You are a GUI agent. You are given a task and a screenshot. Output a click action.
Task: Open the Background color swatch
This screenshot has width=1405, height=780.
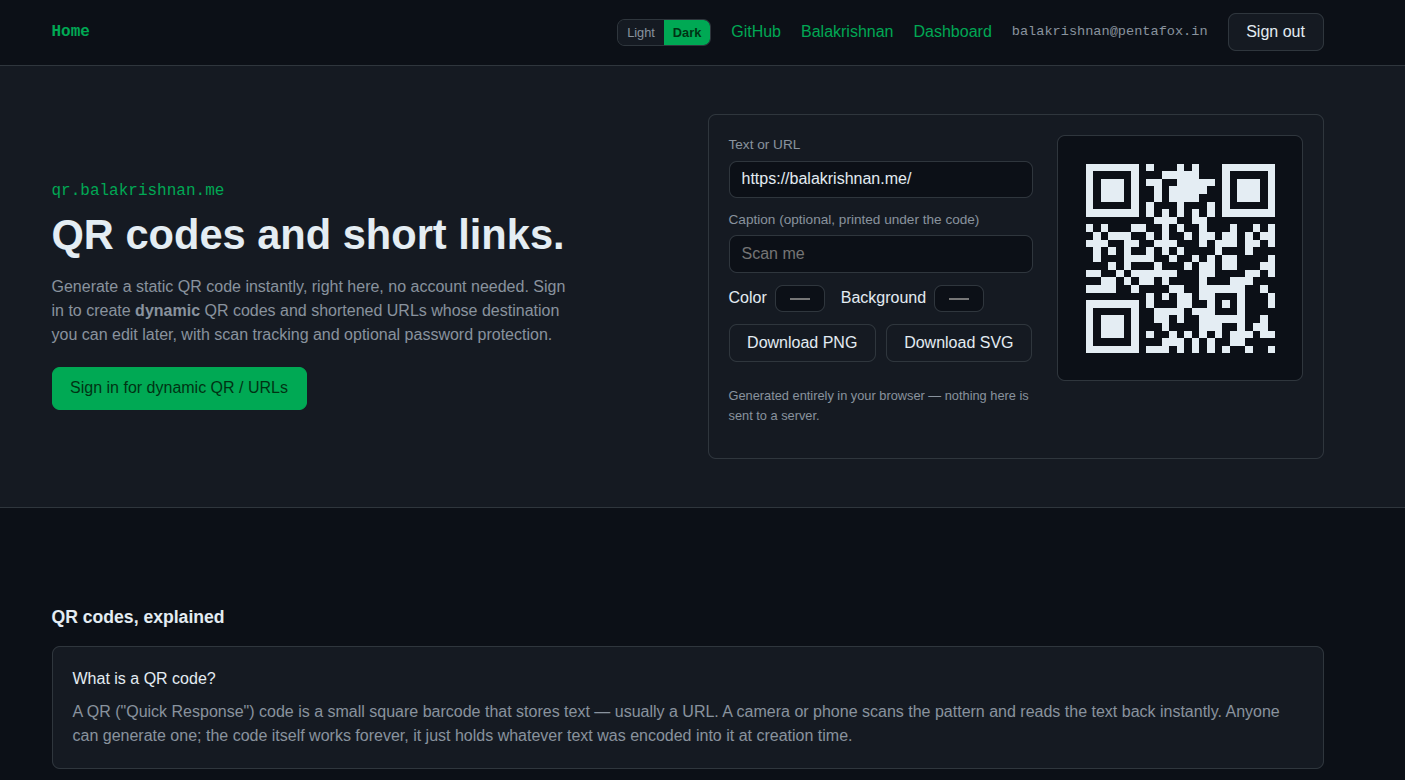tap(959, 298)
